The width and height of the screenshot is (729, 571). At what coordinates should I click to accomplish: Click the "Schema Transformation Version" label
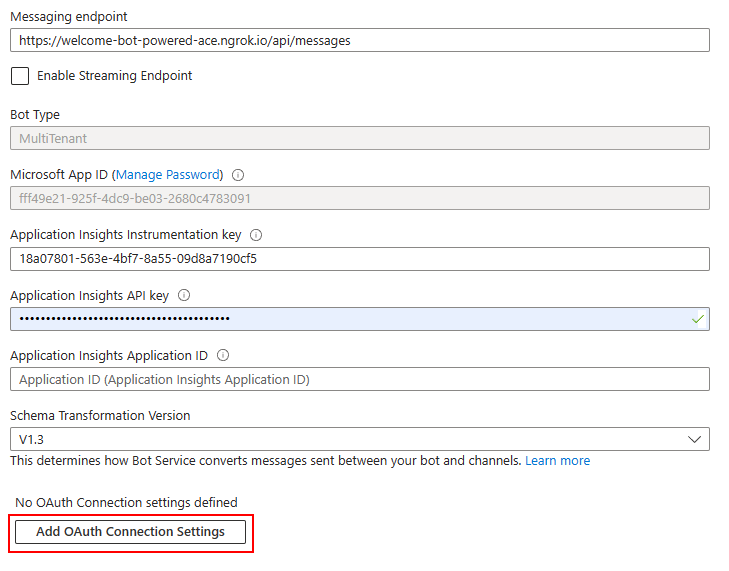[x=100, y=416]
